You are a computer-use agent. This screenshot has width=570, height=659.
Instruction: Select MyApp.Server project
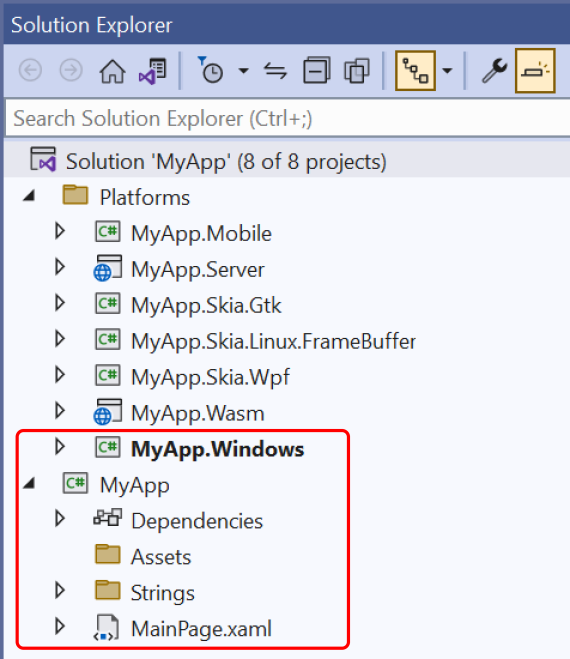(x=198, y=270)
